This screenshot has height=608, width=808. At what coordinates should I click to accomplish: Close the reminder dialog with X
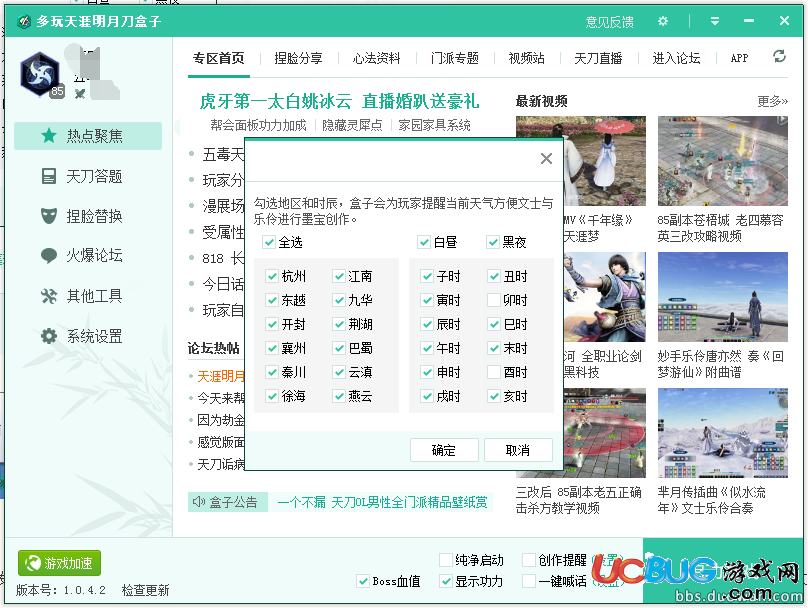click(546, 159)
